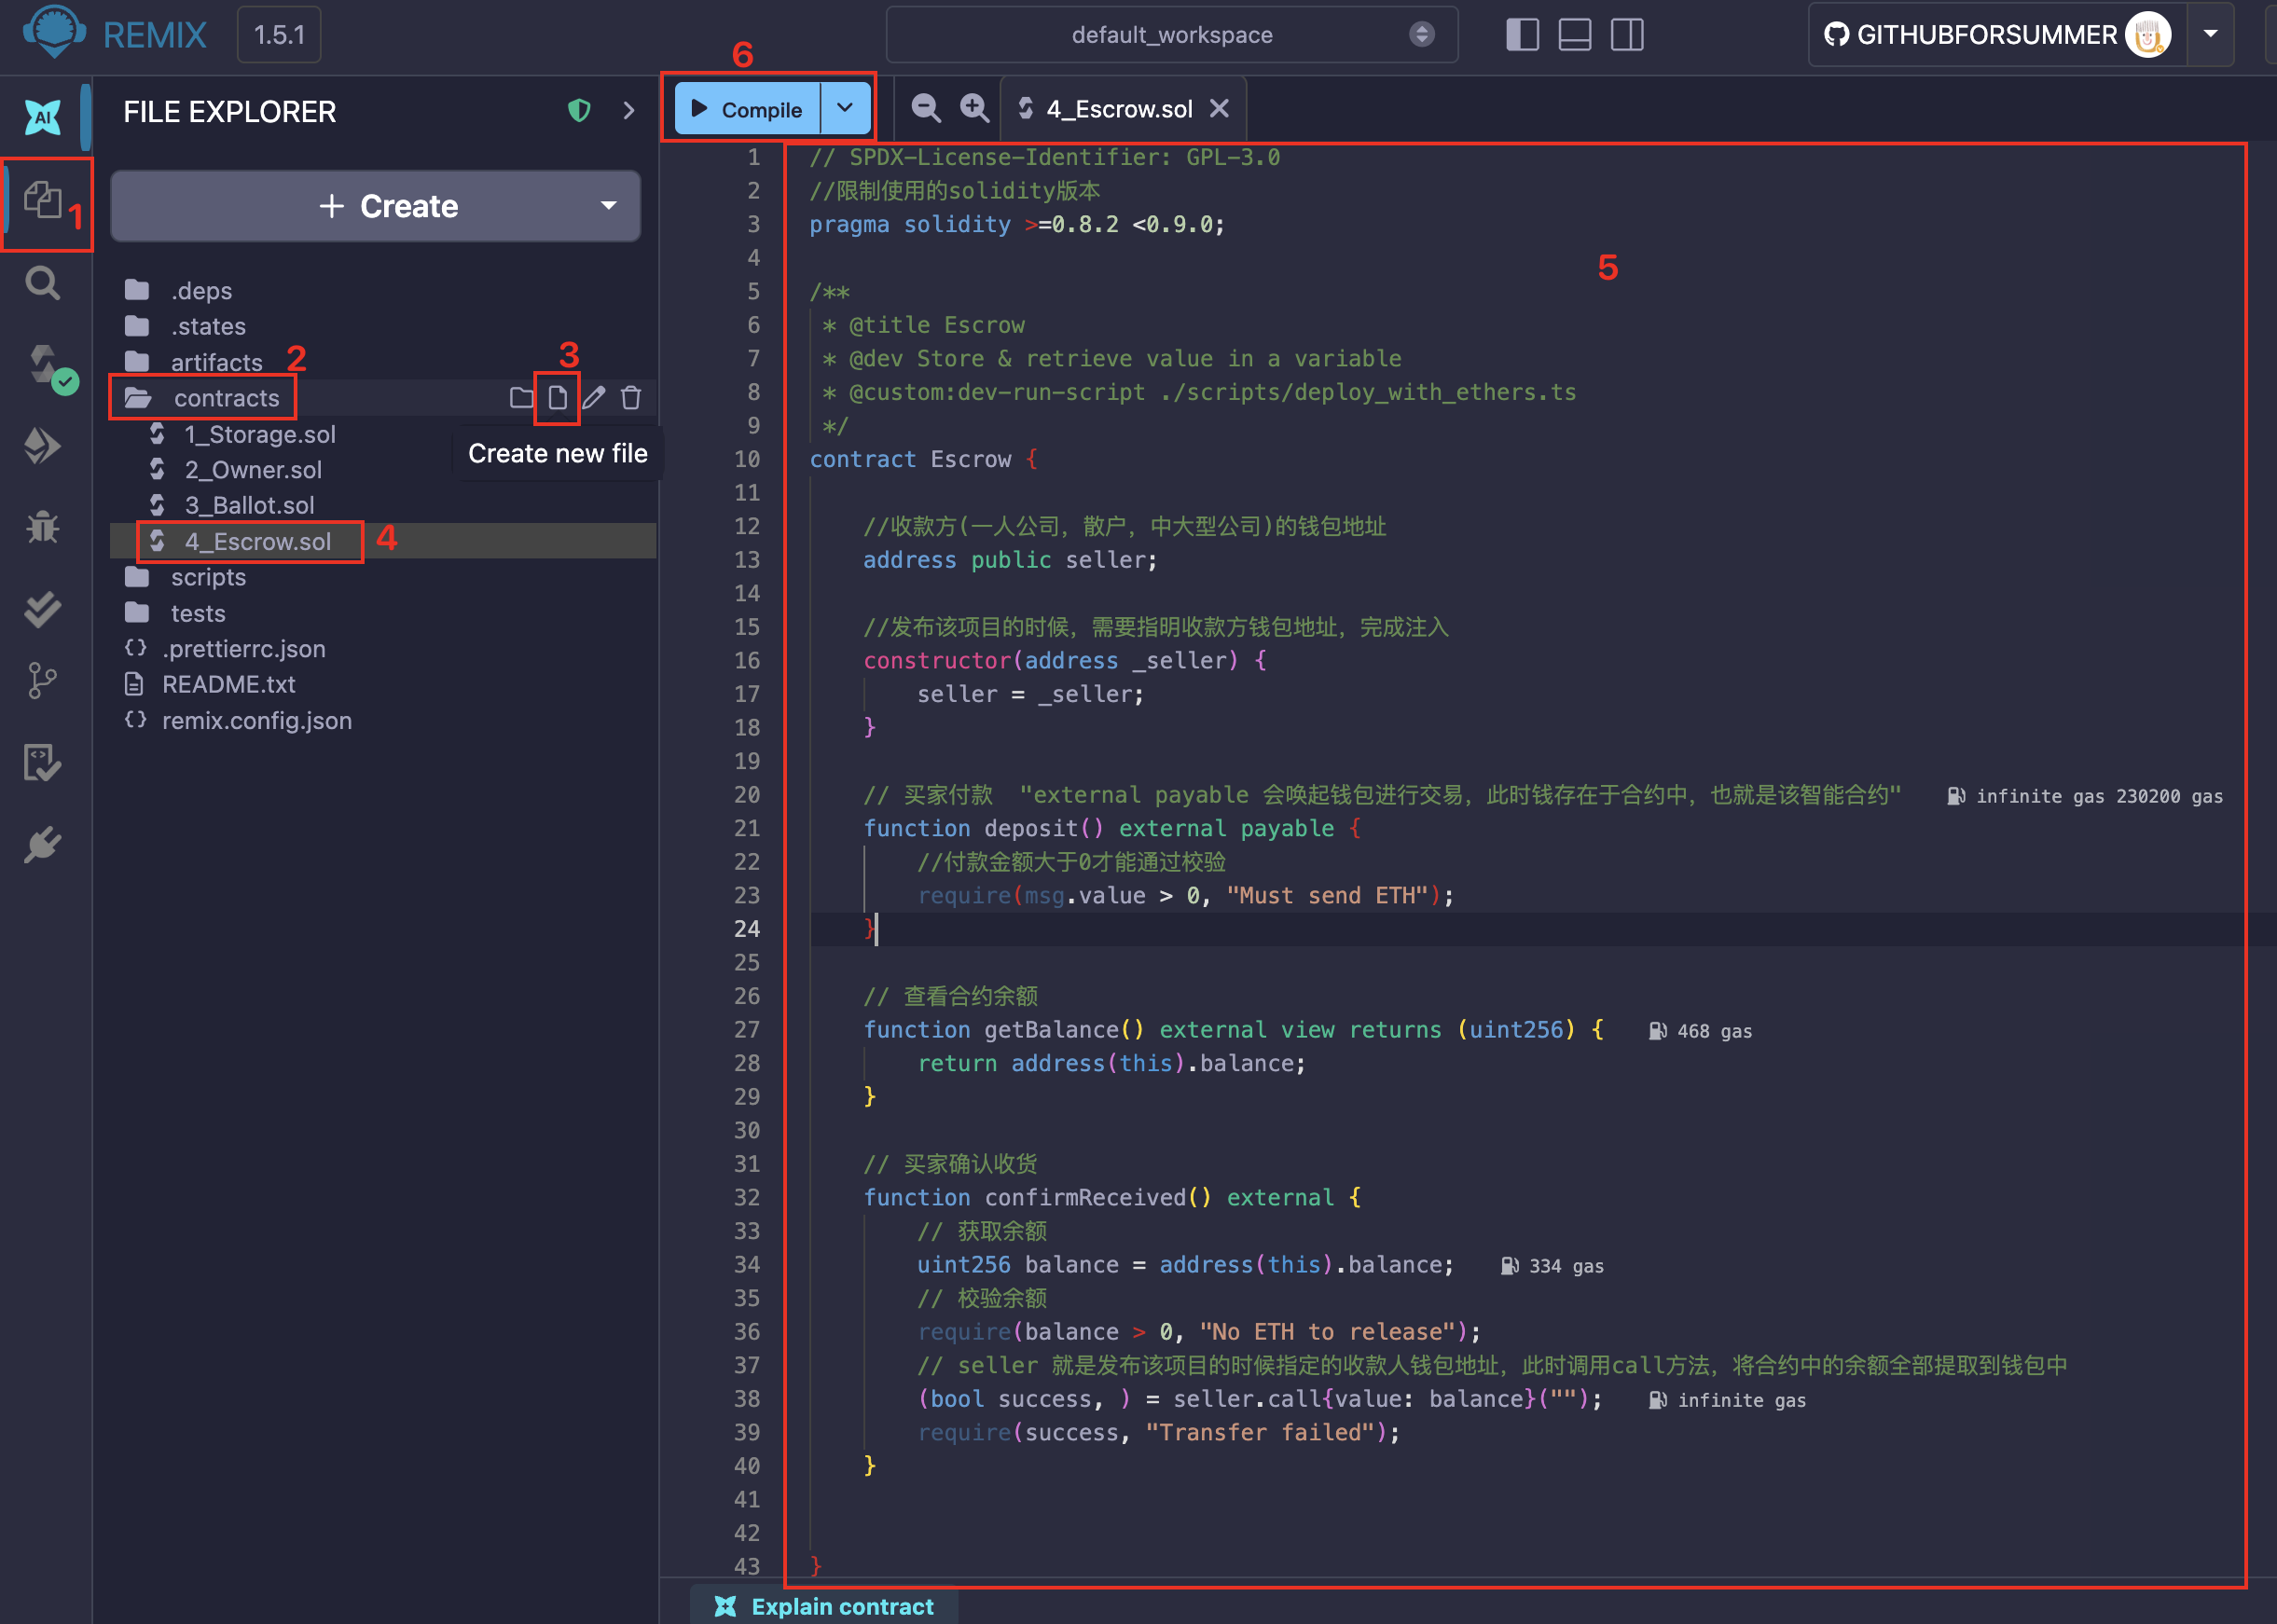Click Explain contract link
The width and height of the screenshot is (2277, 1624).
[x=842, y=1606]
